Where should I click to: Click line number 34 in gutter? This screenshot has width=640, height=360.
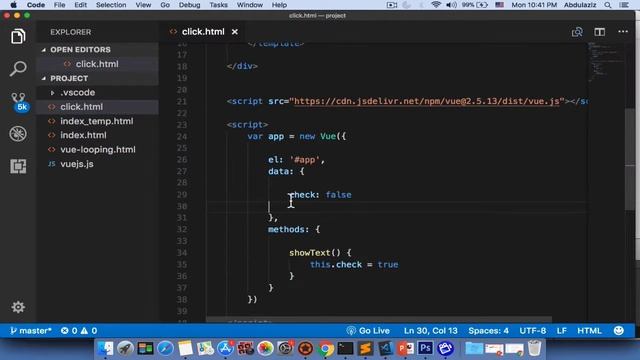tap(182, 253)
